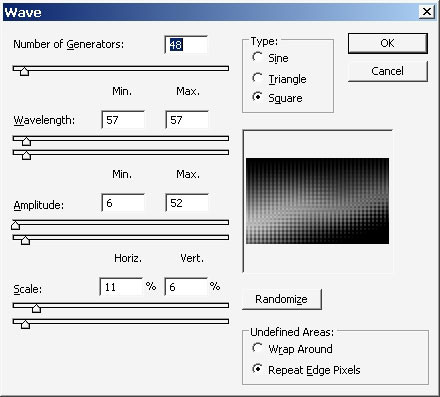This screenshot has height=397, width=440.
Task: Click the Amplitude Max. input field
Action: 187,203
